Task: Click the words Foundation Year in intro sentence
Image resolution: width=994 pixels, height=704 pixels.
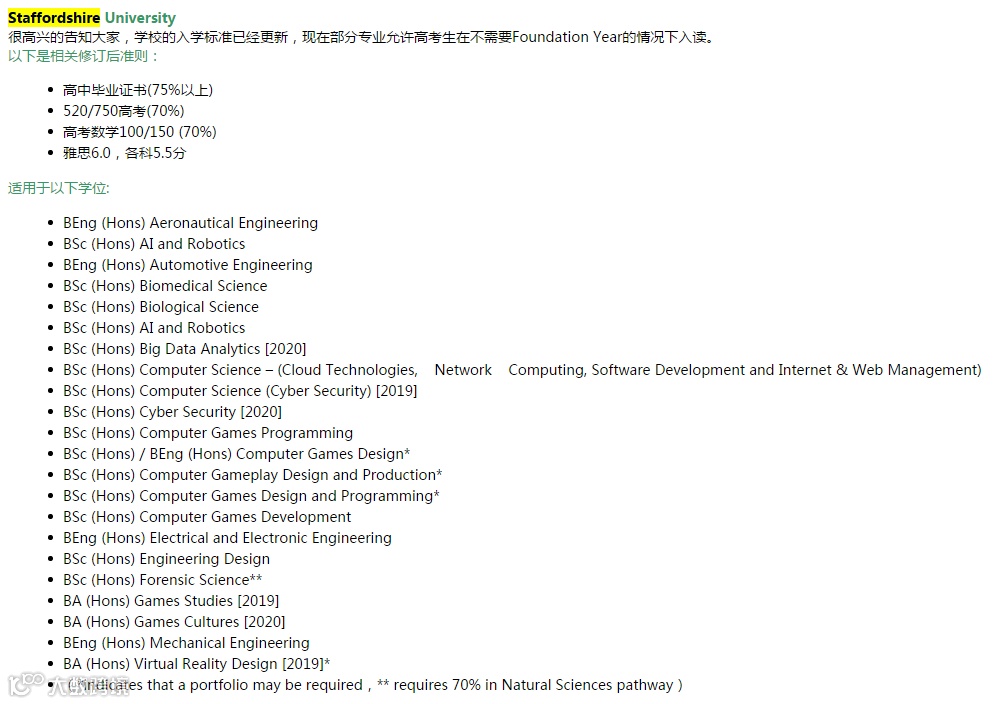Action: pyautogui.click(x=567, y=37)
